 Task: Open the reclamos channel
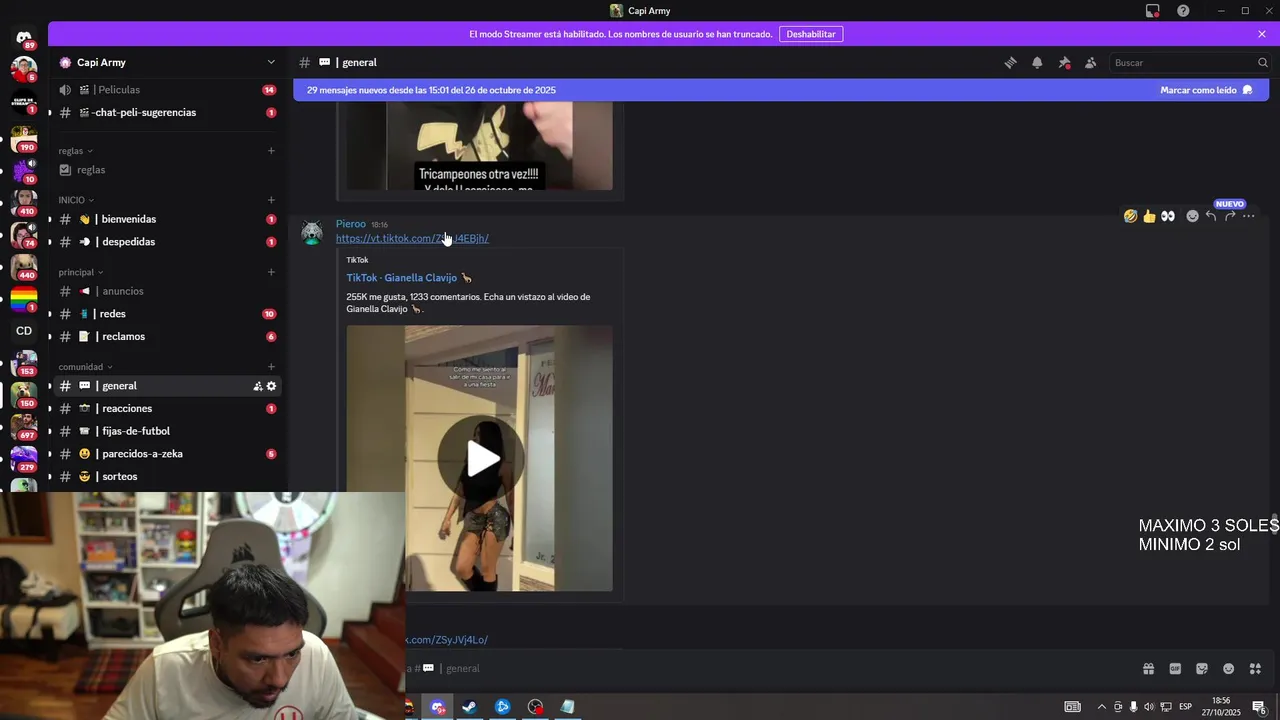[167, 337]
